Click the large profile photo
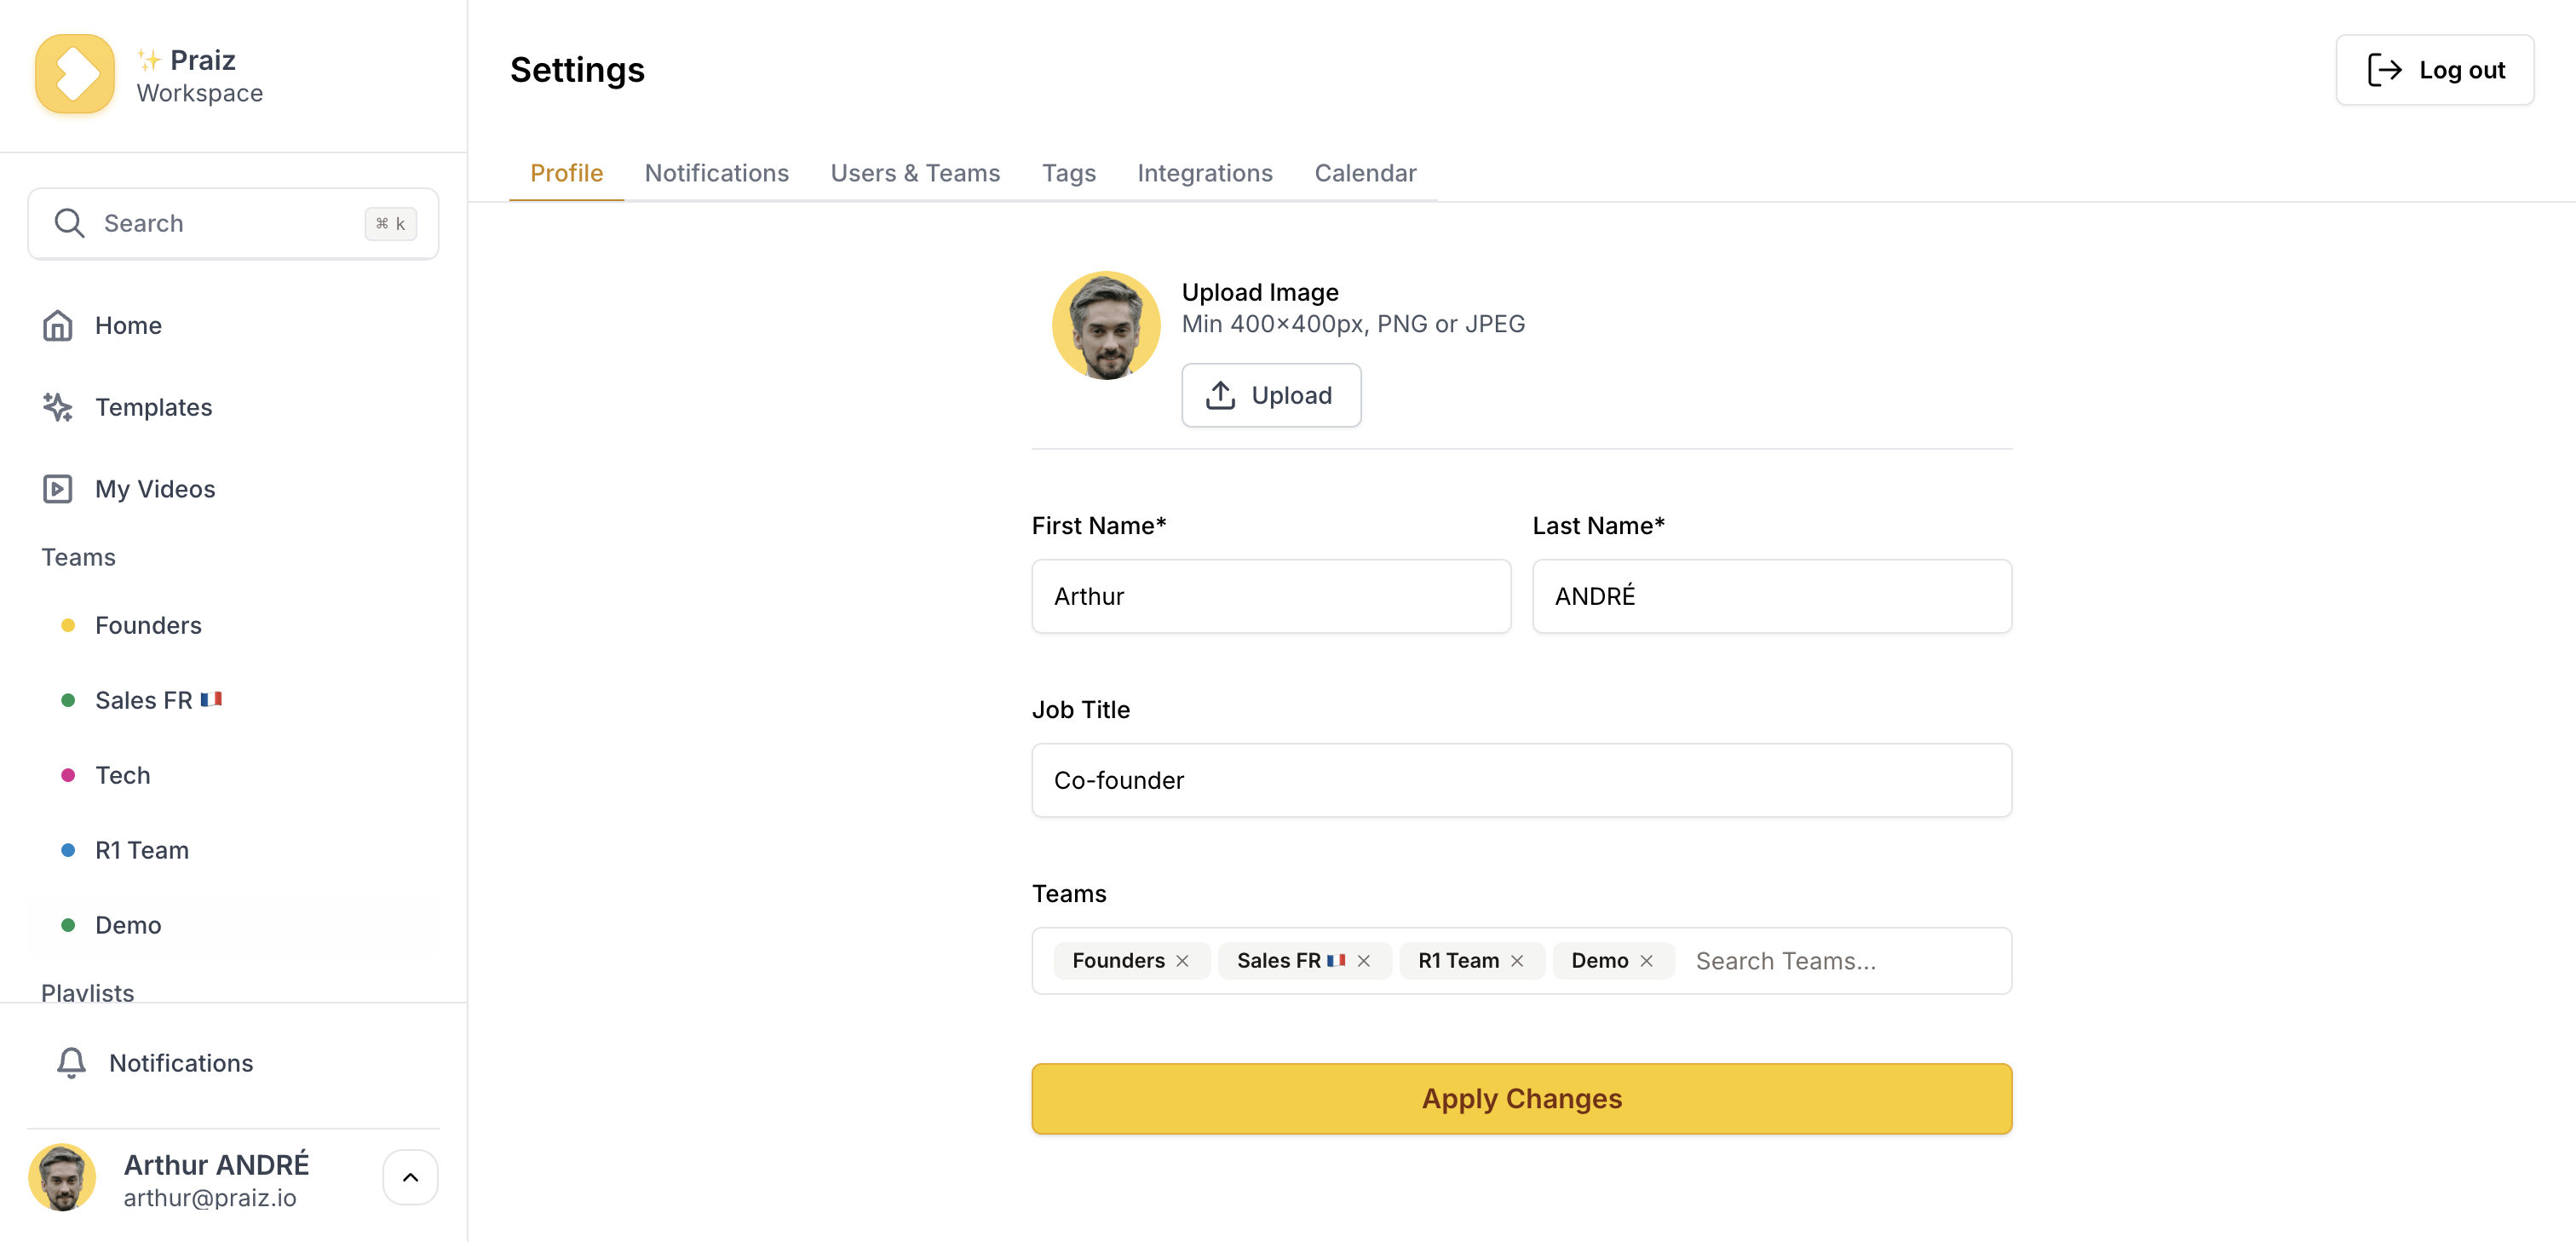Image resolution: width=2576 pixels, height=1242 pixels. (x=1106, y=325)
